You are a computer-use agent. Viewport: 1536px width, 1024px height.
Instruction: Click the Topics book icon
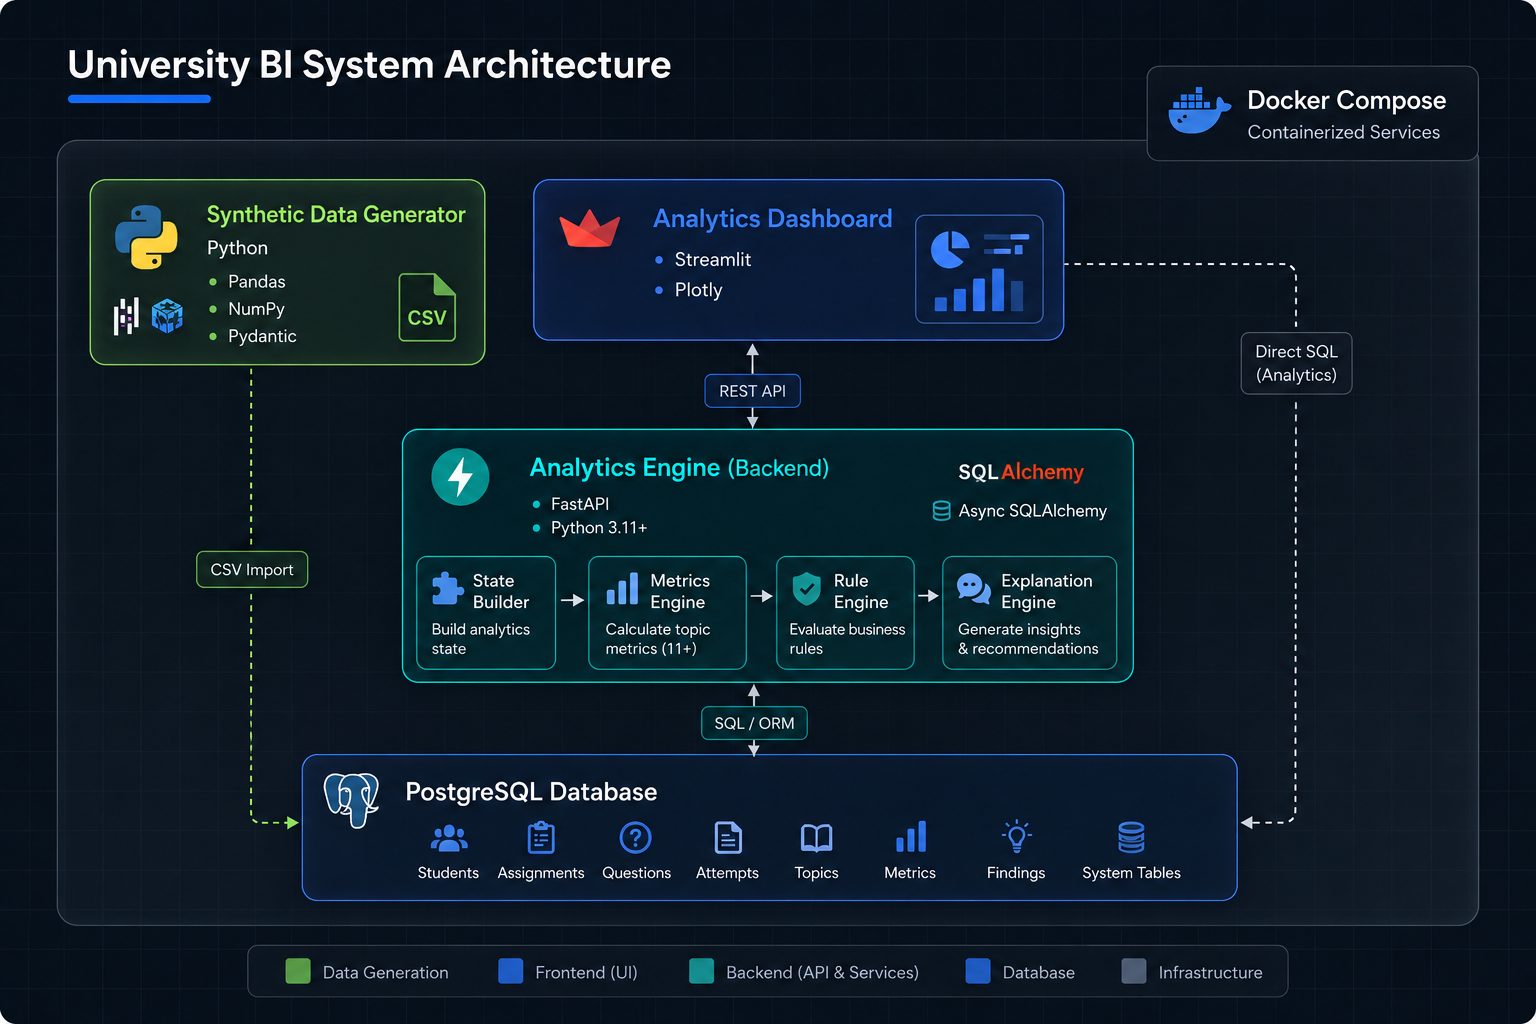(816, 838)
